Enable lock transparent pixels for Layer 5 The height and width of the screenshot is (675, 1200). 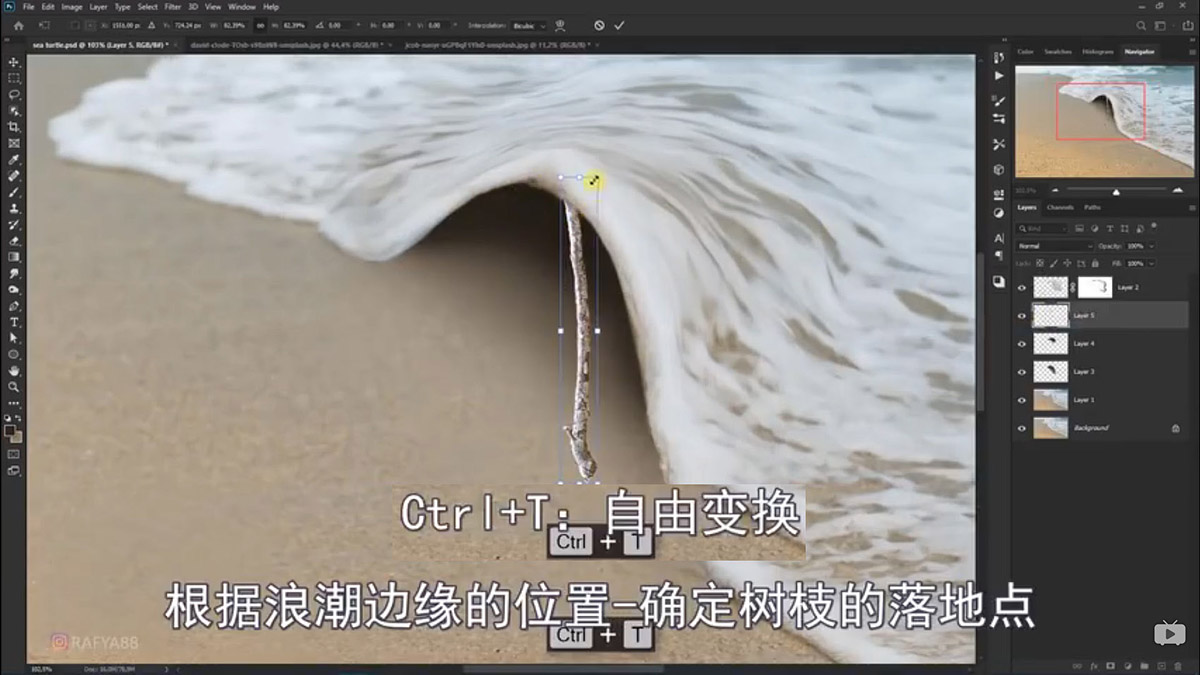tap(1038, 263)
